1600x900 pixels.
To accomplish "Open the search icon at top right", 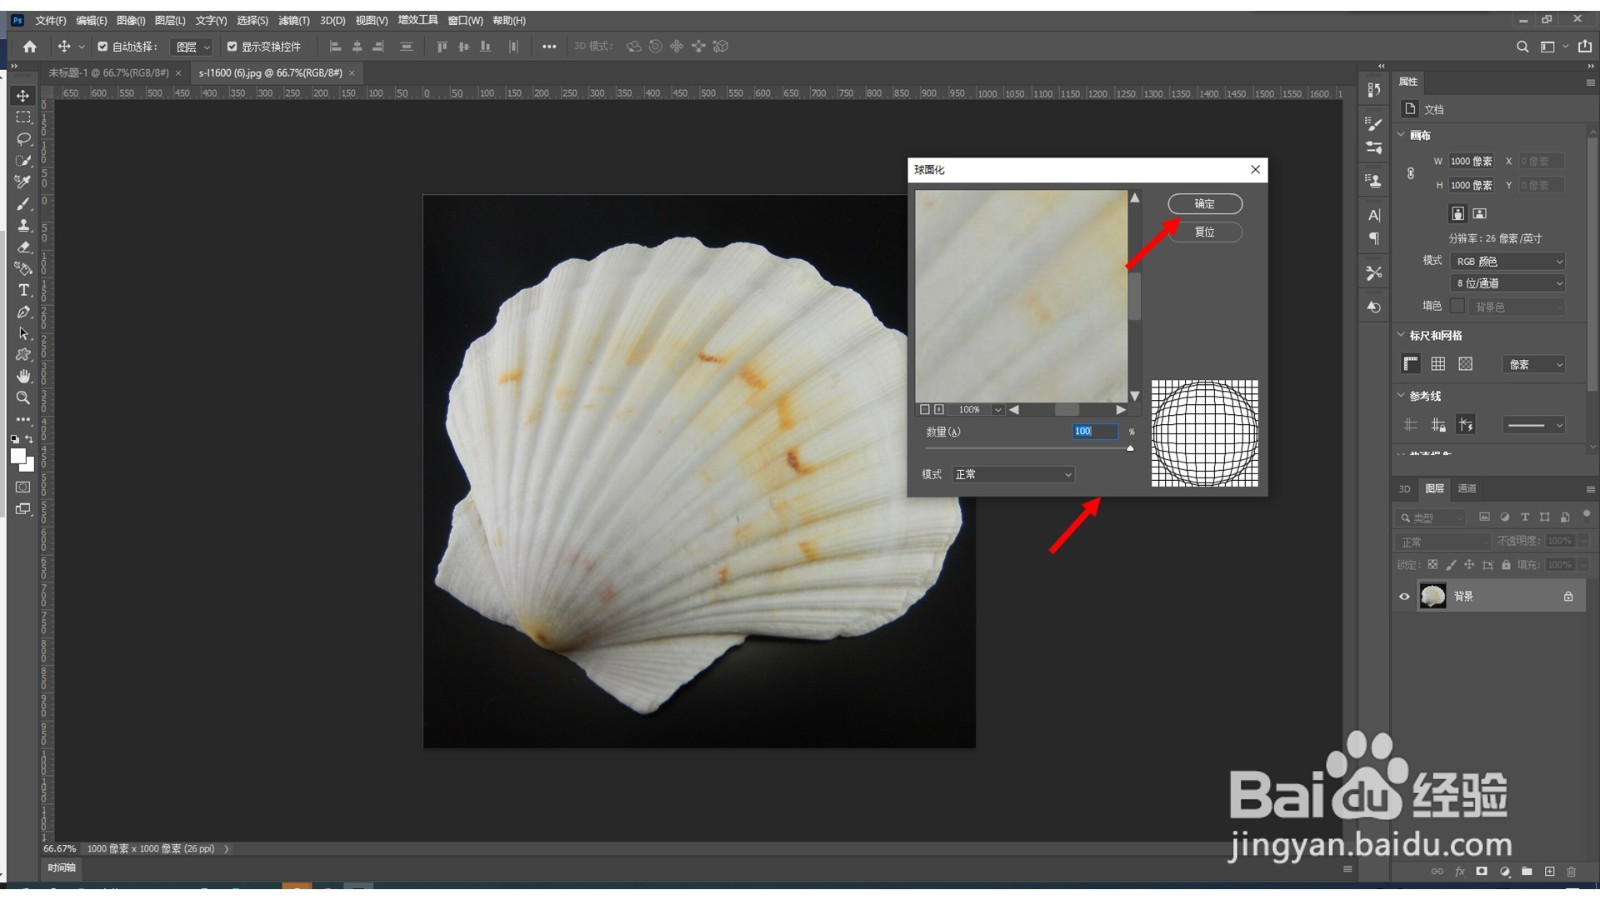I will [x=1522, y=46].
